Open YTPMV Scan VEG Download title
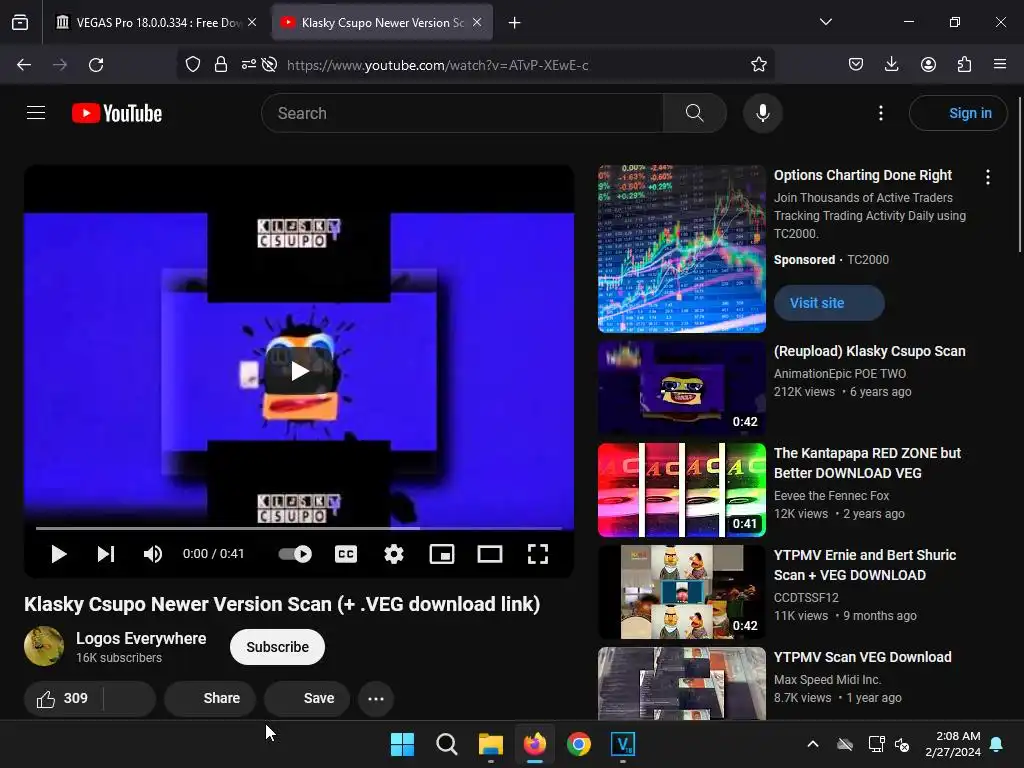The width and height of the screenshot is (1024, 768). click(862, 657)
